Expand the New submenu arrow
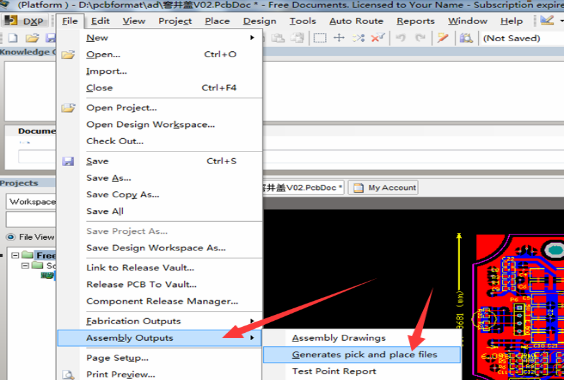The image size is (565, 380). pos(252,37)
